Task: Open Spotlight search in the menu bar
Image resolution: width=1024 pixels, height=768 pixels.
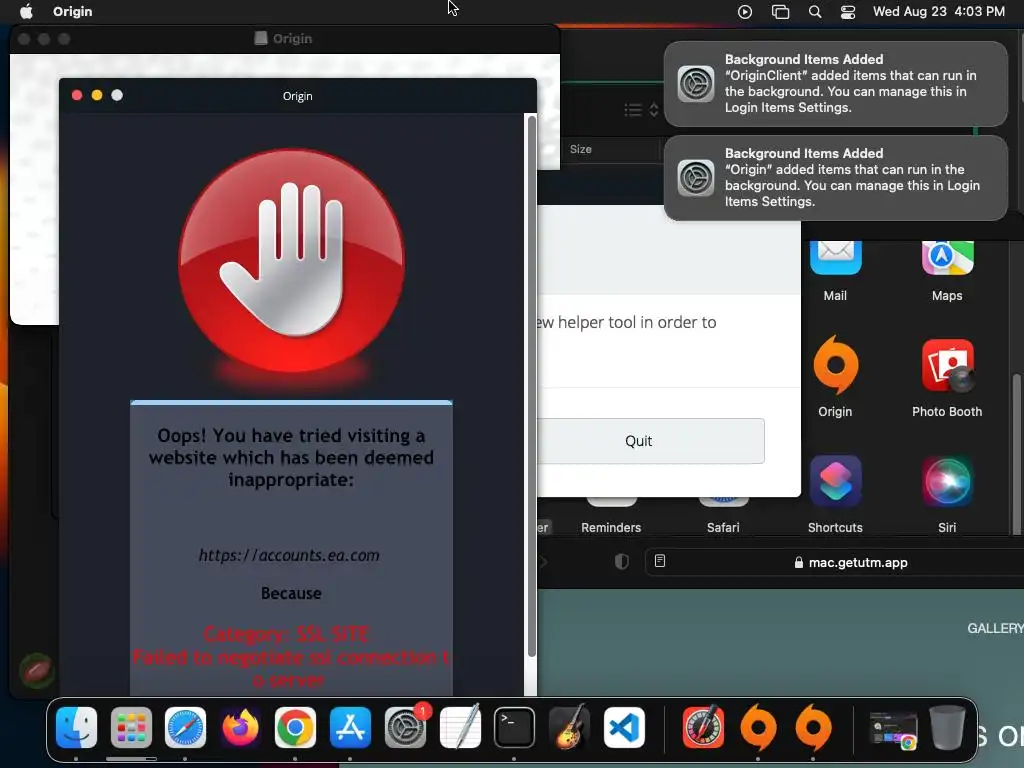Action: (x=814, y=12)
